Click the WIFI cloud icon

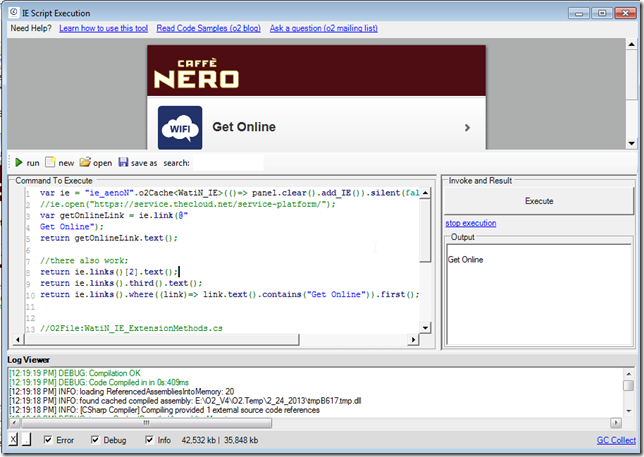point(179,128)
